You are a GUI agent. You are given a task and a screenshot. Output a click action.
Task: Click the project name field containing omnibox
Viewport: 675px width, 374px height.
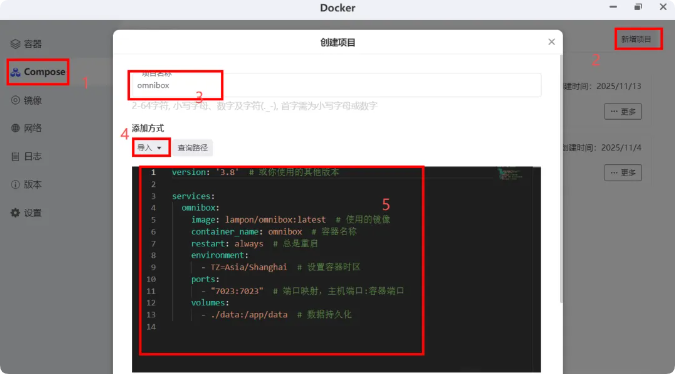click(x=336, y=85)
